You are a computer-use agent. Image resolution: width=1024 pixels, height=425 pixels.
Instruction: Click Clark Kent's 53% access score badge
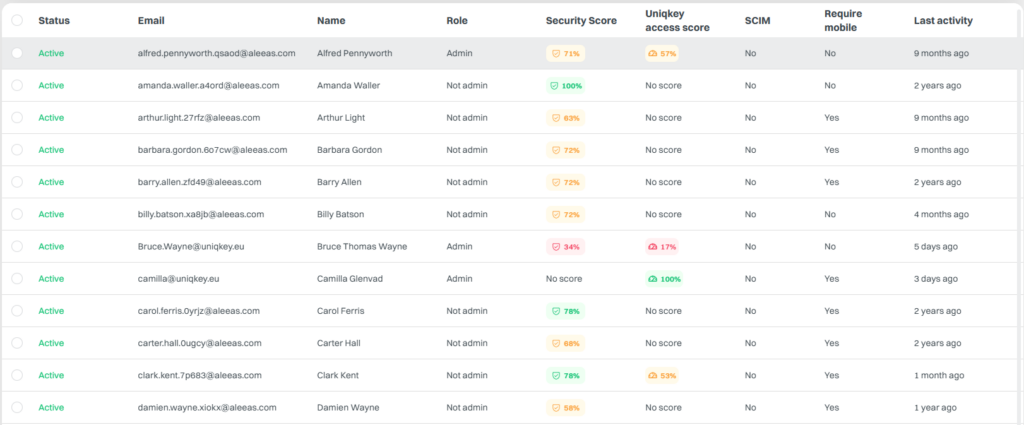tap(662, 375)
